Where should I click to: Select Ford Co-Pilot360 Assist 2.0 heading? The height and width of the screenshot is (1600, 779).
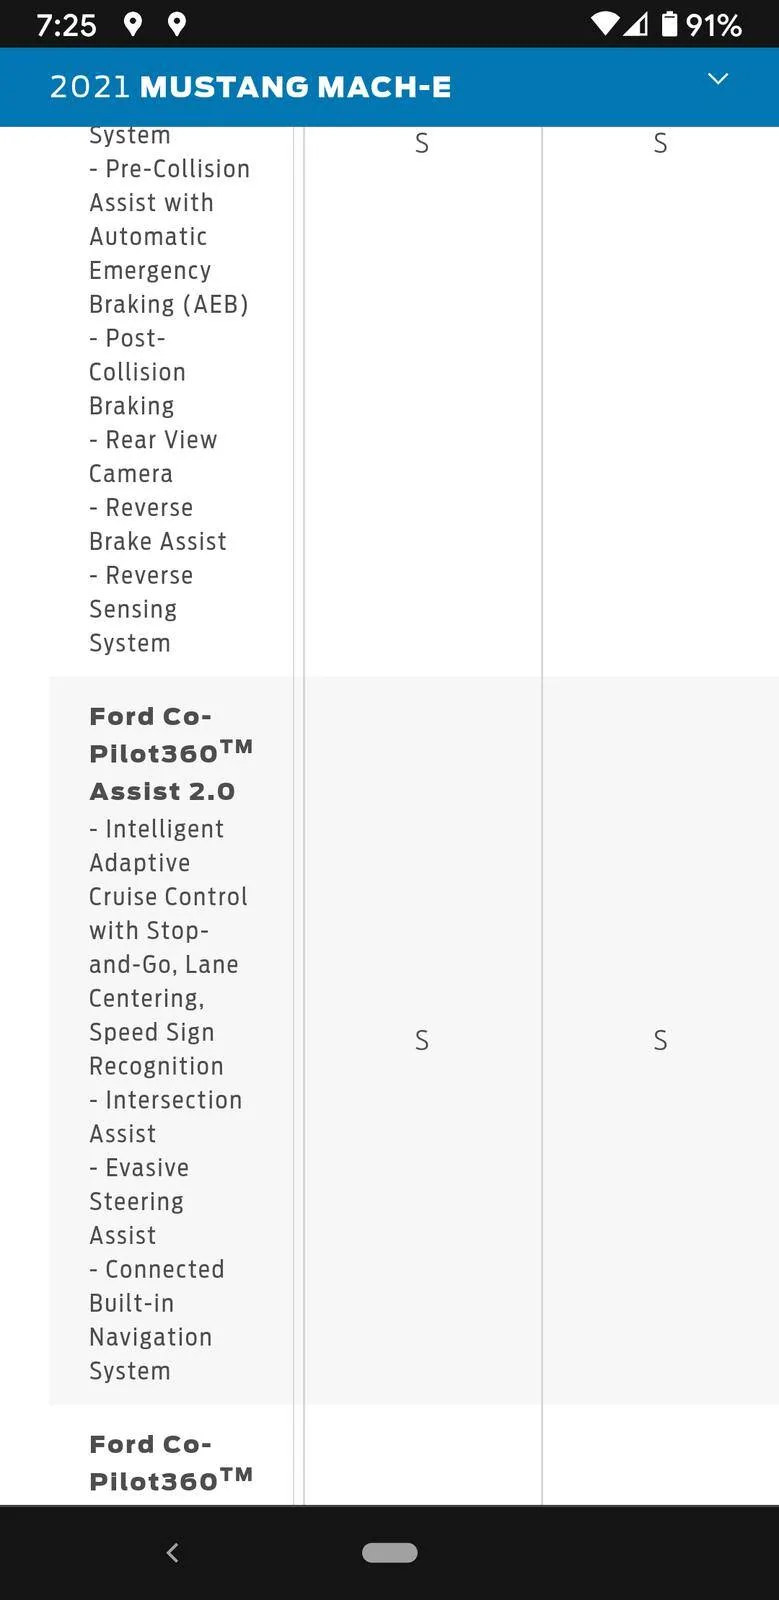[171, 753]
